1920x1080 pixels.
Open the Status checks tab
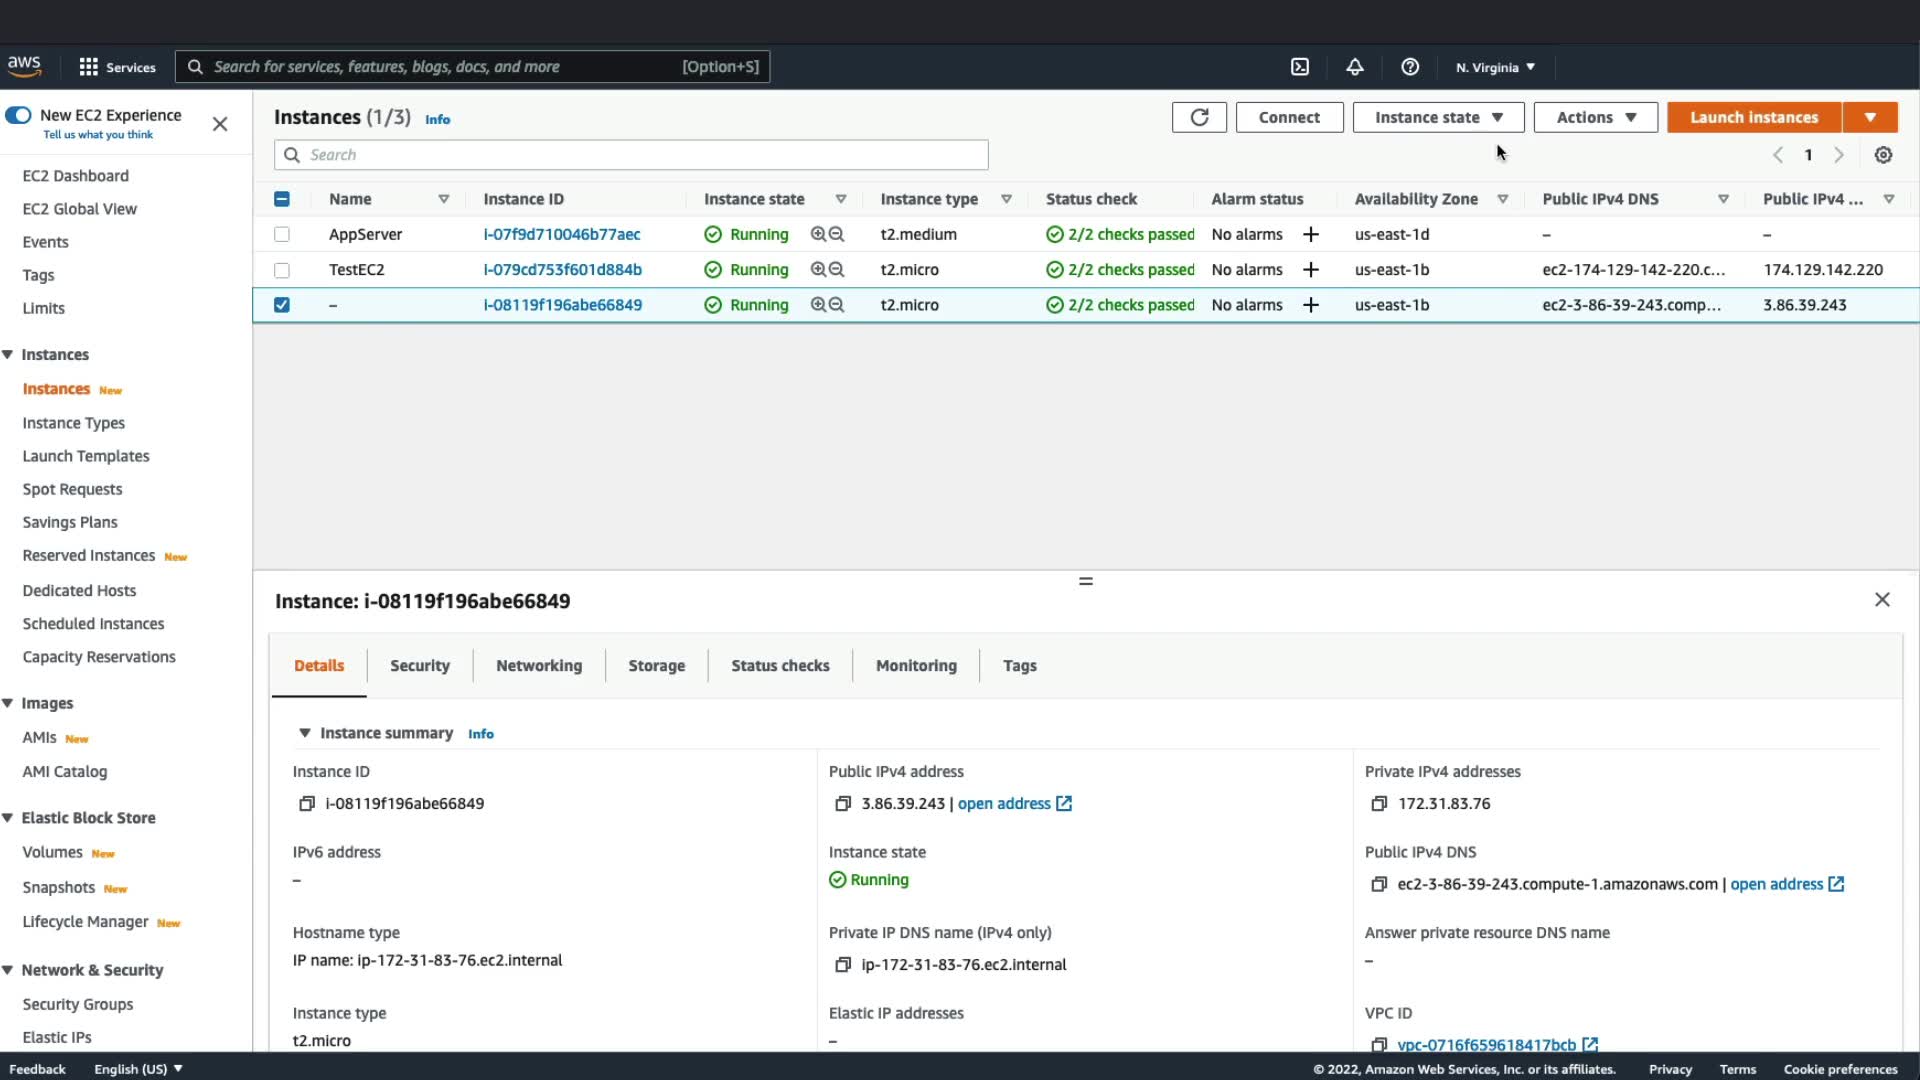tap(780, 666)
